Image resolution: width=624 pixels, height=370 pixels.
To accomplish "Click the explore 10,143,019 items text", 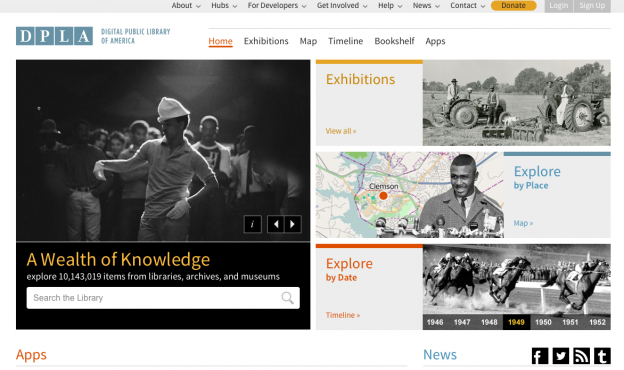I will [x=153, y=277].
